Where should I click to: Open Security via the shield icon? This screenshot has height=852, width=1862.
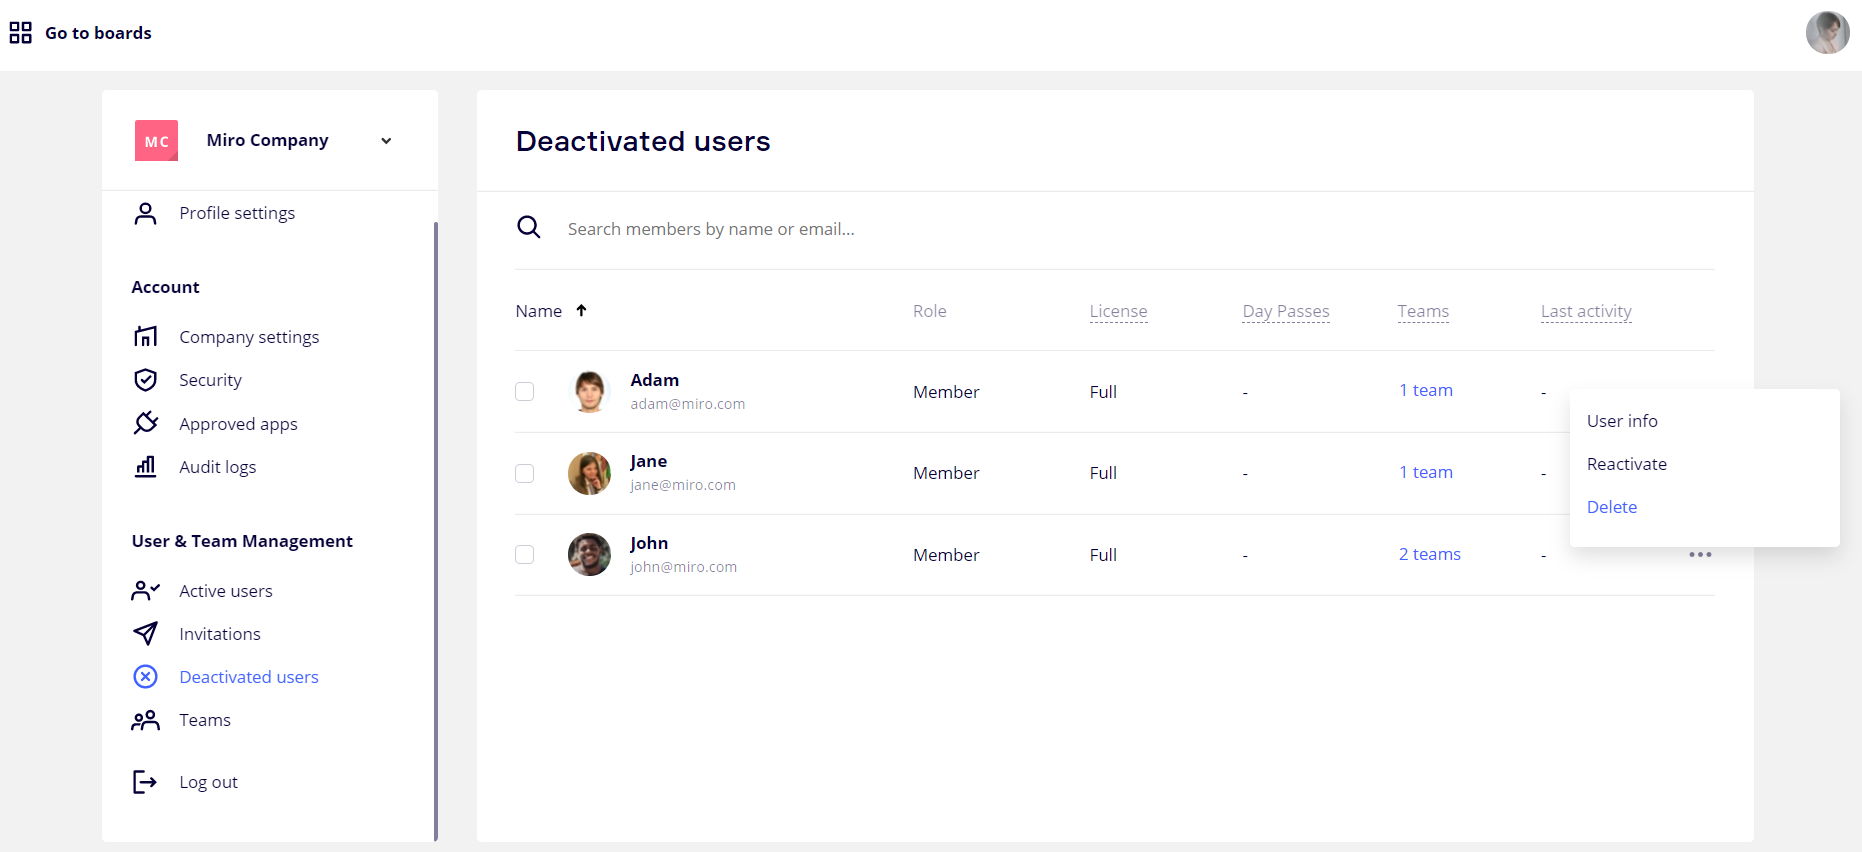(x=146, y=380)
